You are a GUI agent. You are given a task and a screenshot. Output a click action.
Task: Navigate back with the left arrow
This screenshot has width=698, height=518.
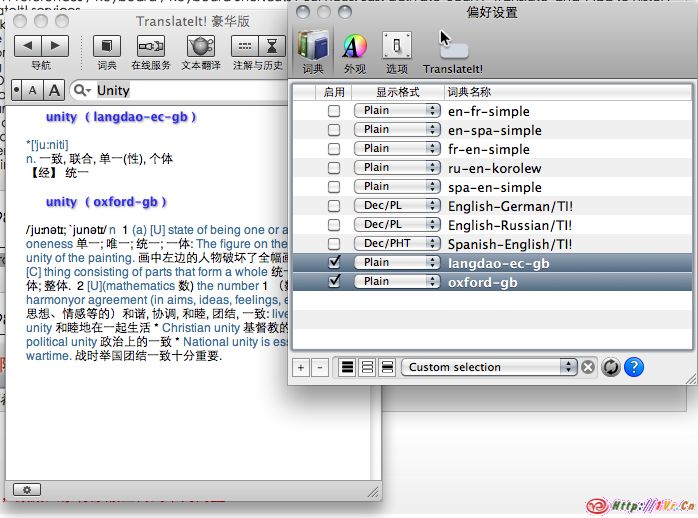click(x=27, y=46)
